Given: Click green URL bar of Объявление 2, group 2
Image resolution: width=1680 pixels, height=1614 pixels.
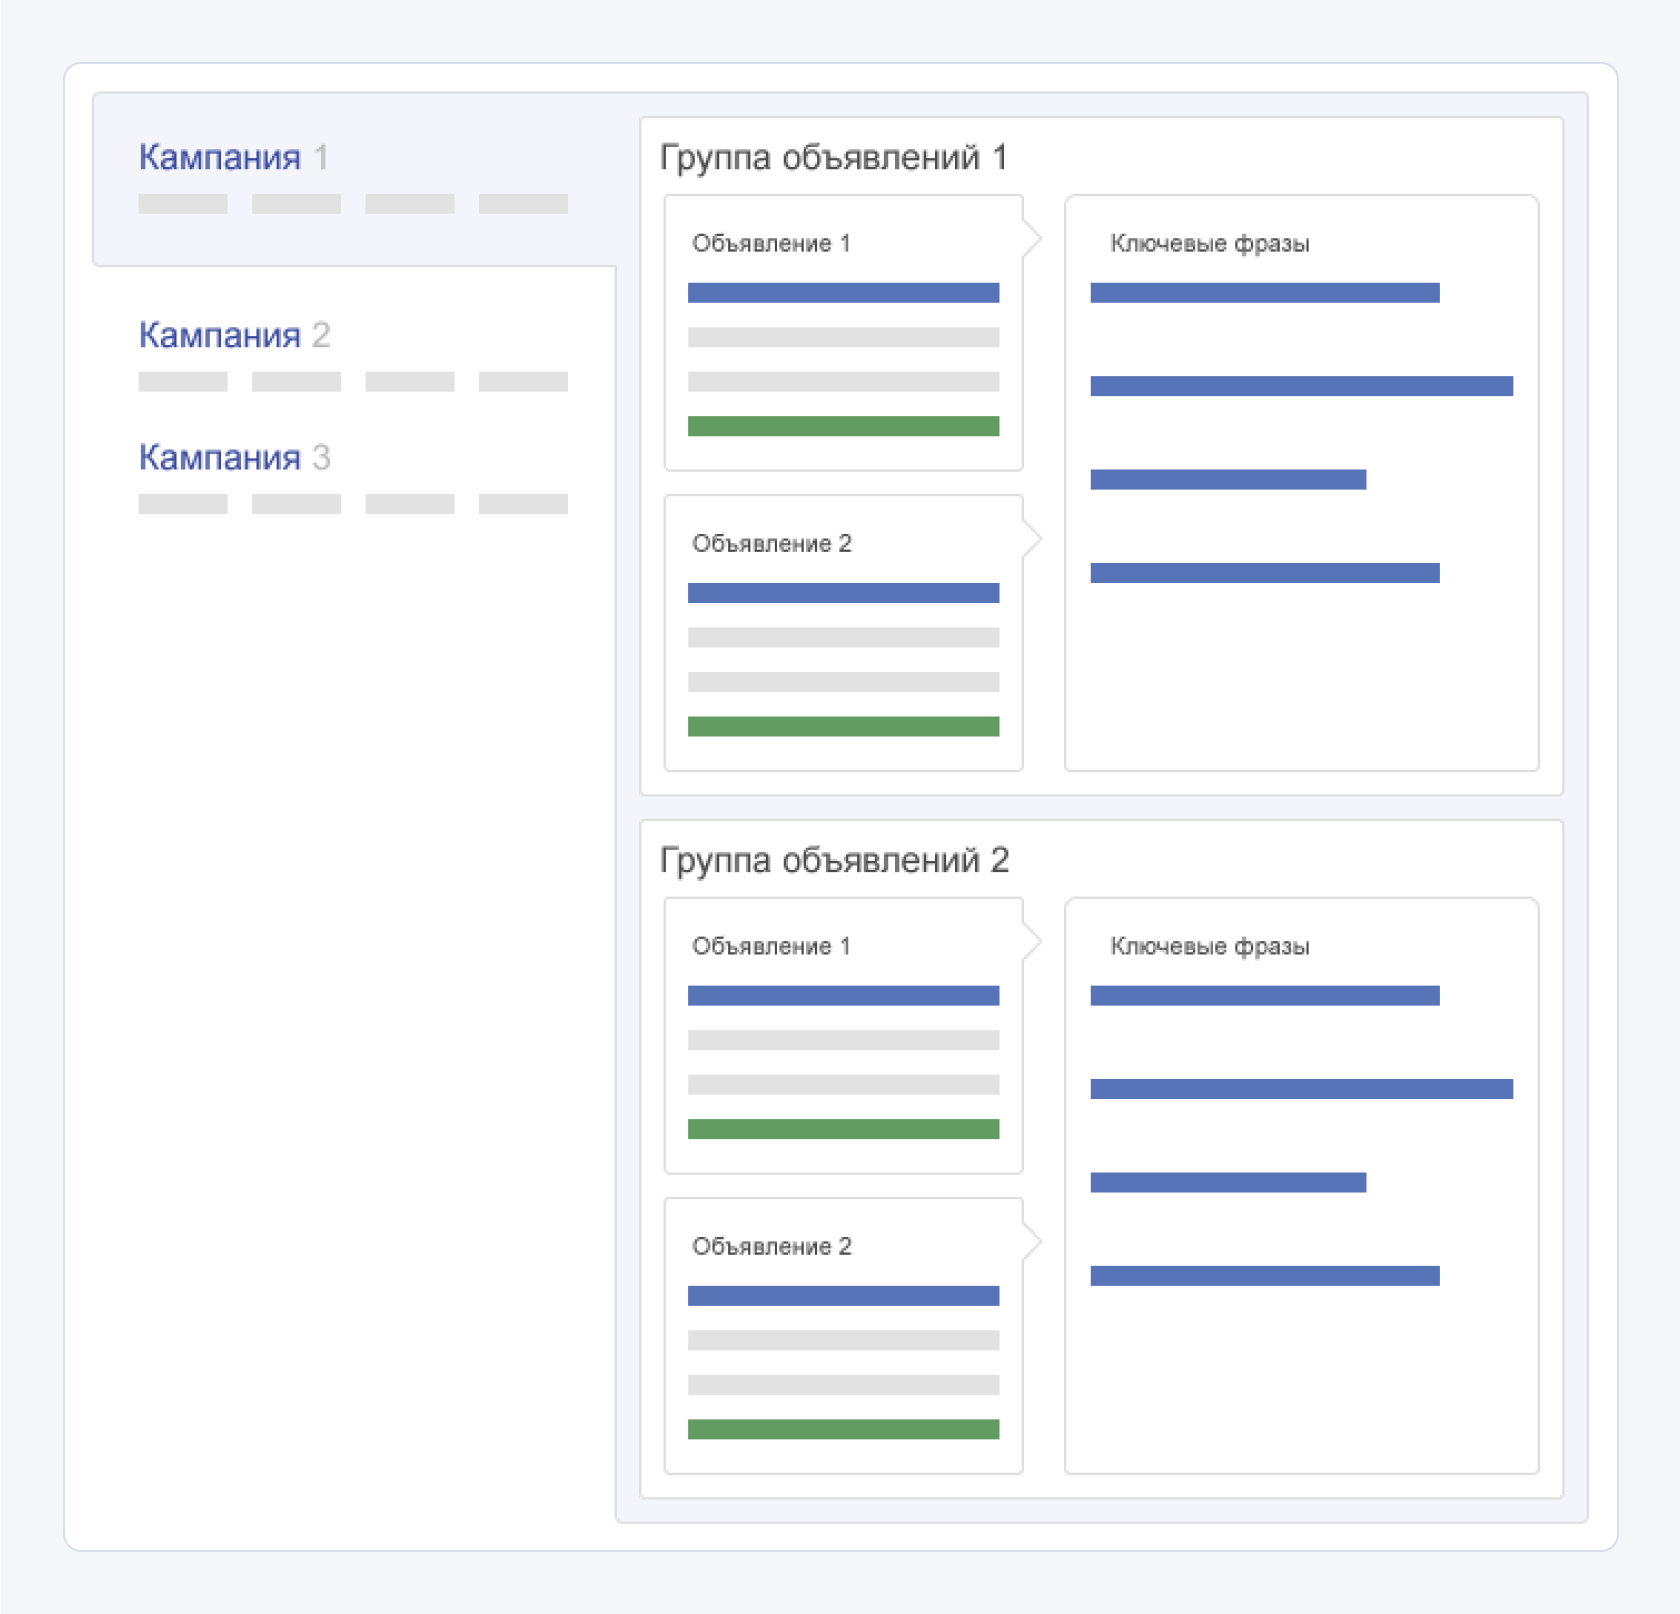Looking at the screenshot, I should (x=843, y=1430).
